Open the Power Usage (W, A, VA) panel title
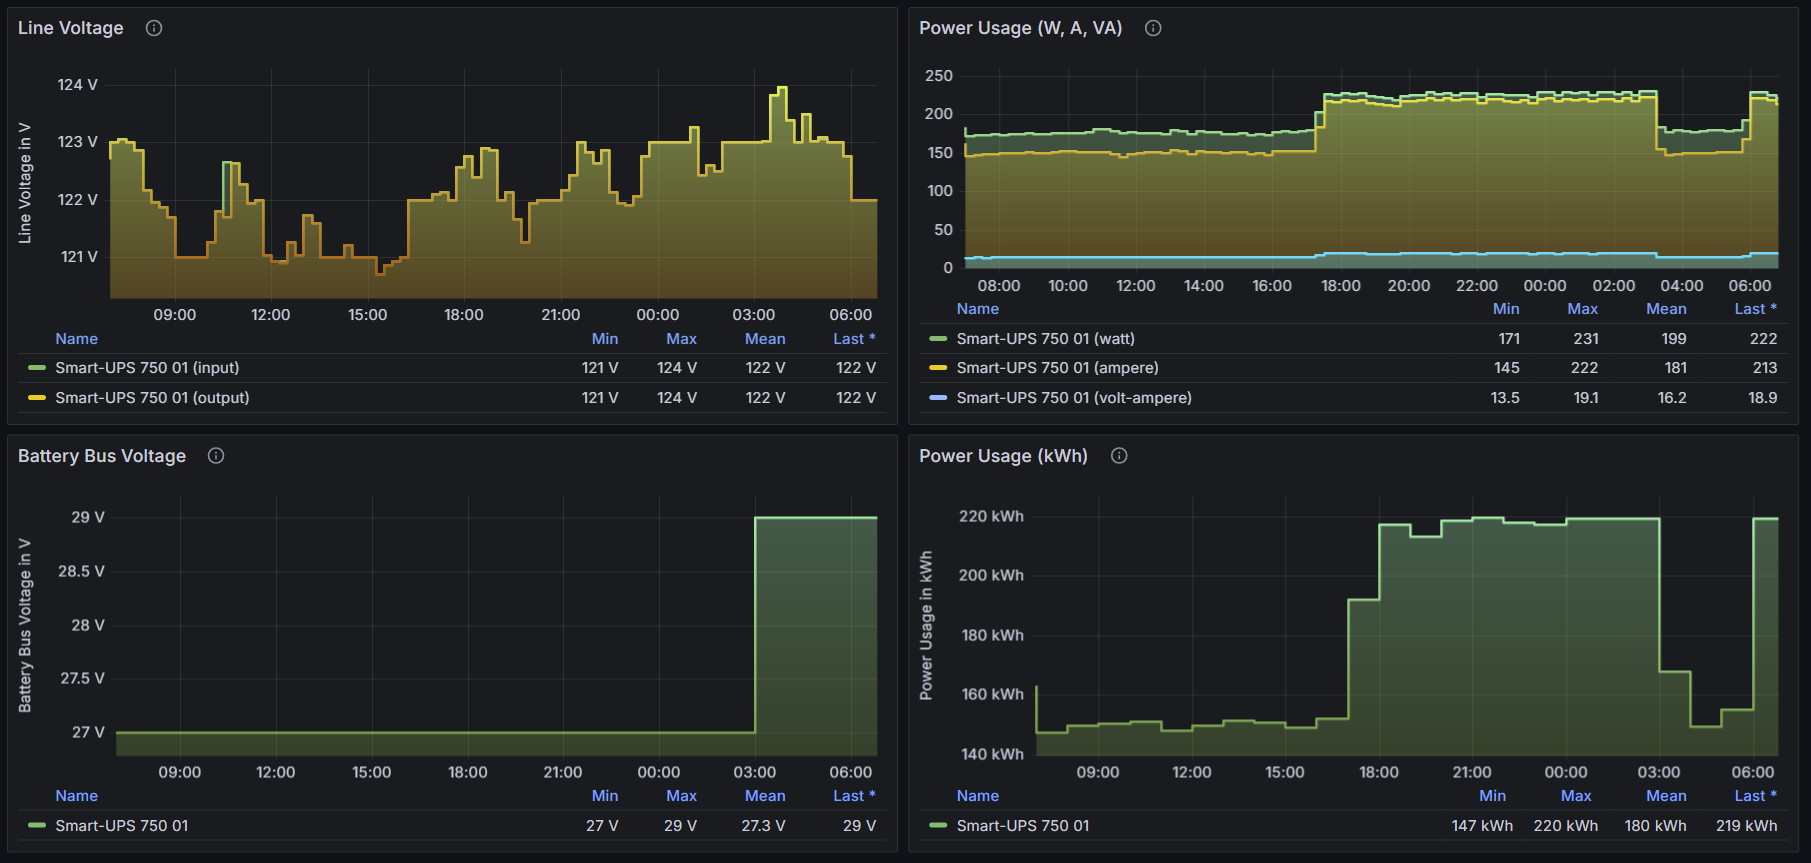This screenshot has height=863, width=1811. point(1021,28)
